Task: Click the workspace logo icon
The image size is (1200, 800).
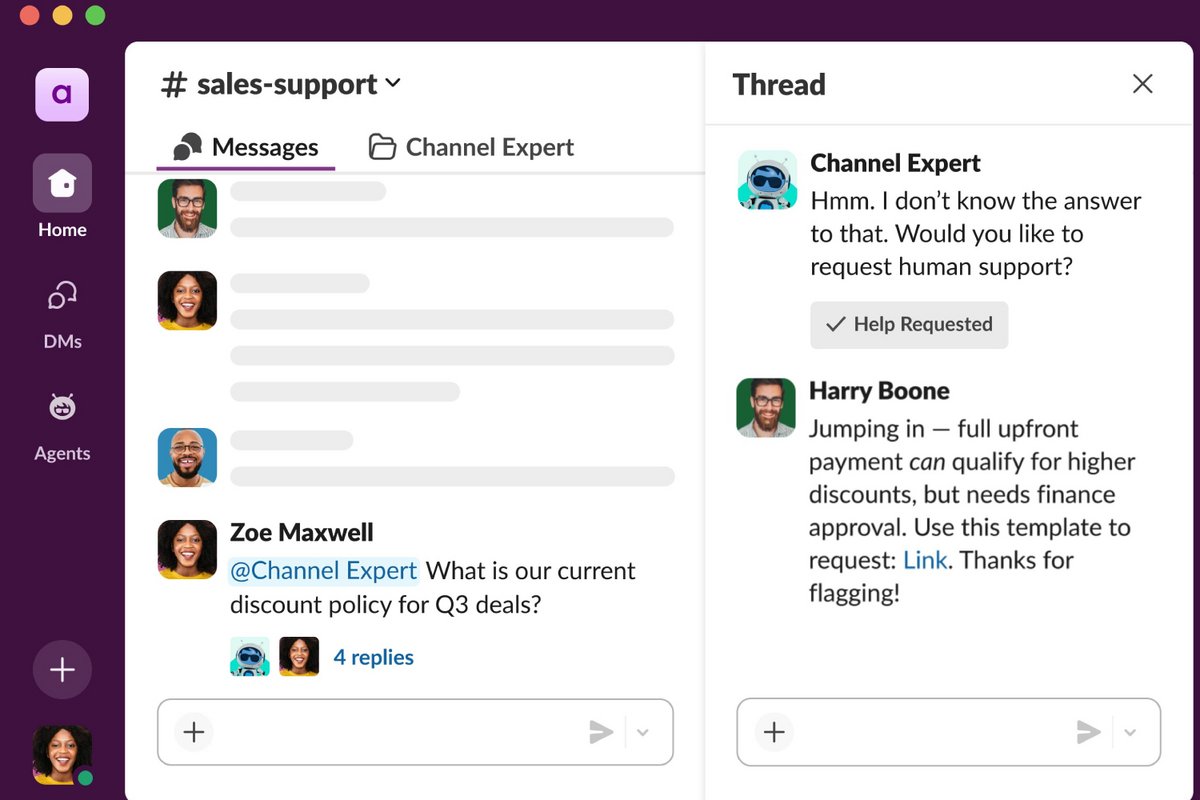Action: (62, 95)
